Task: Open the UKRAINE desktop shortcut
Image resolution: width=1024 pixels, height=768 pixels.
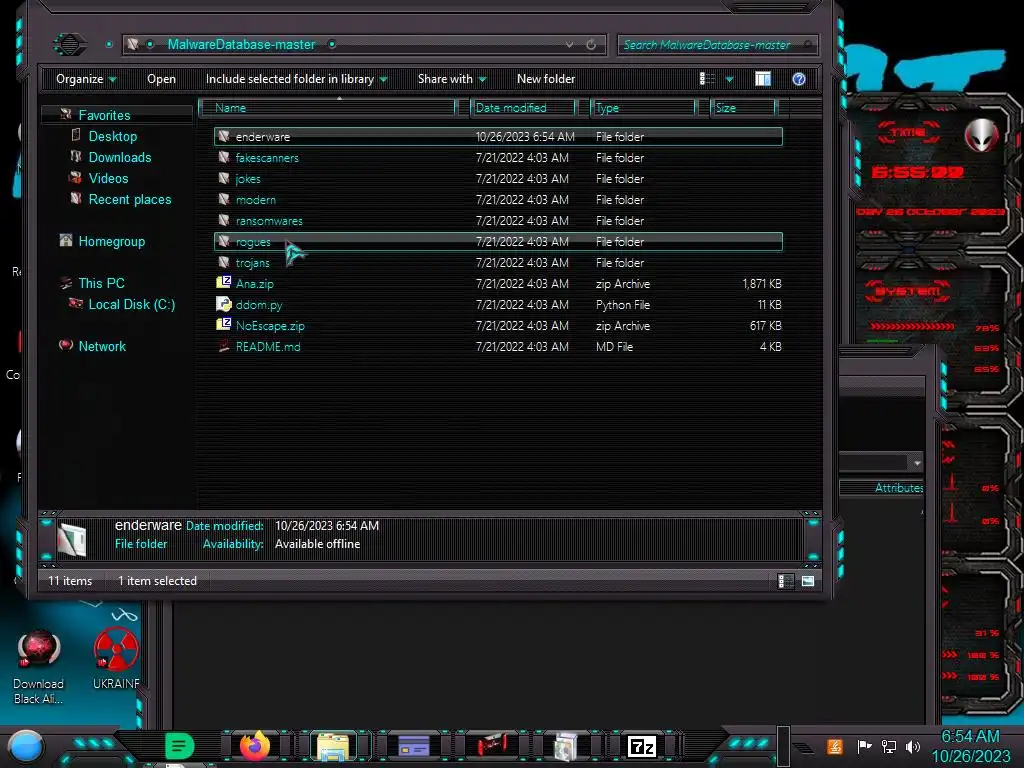Action: 116,658
